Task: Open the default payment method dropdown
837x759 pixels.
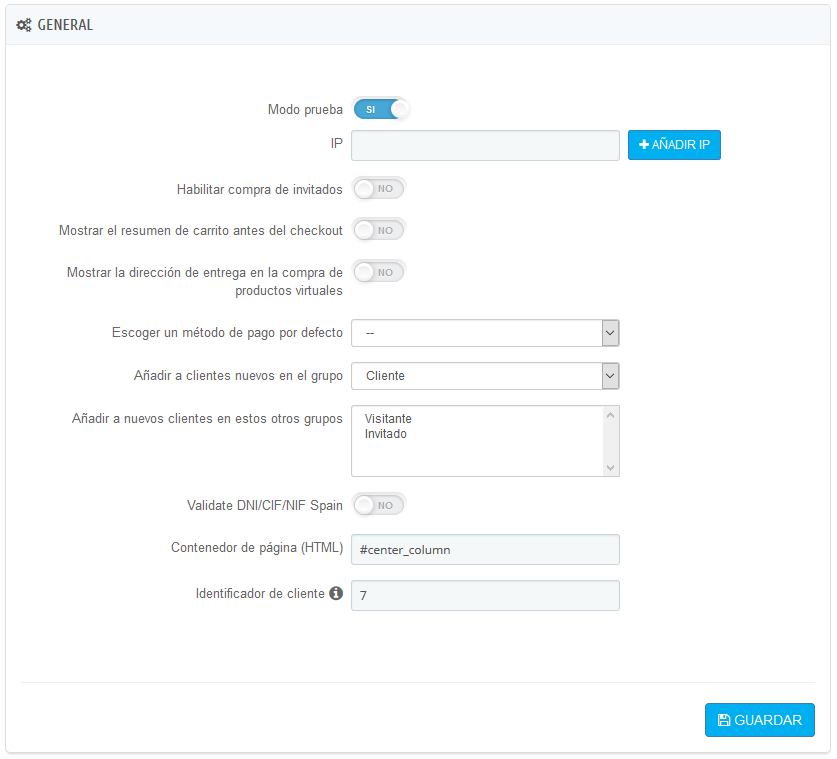Action: point(485,333)
